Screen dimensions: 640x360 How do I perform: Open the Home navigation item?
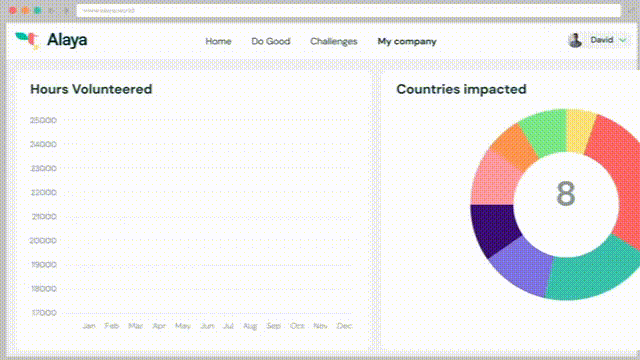pyautogui.click(x=218, y=41)
